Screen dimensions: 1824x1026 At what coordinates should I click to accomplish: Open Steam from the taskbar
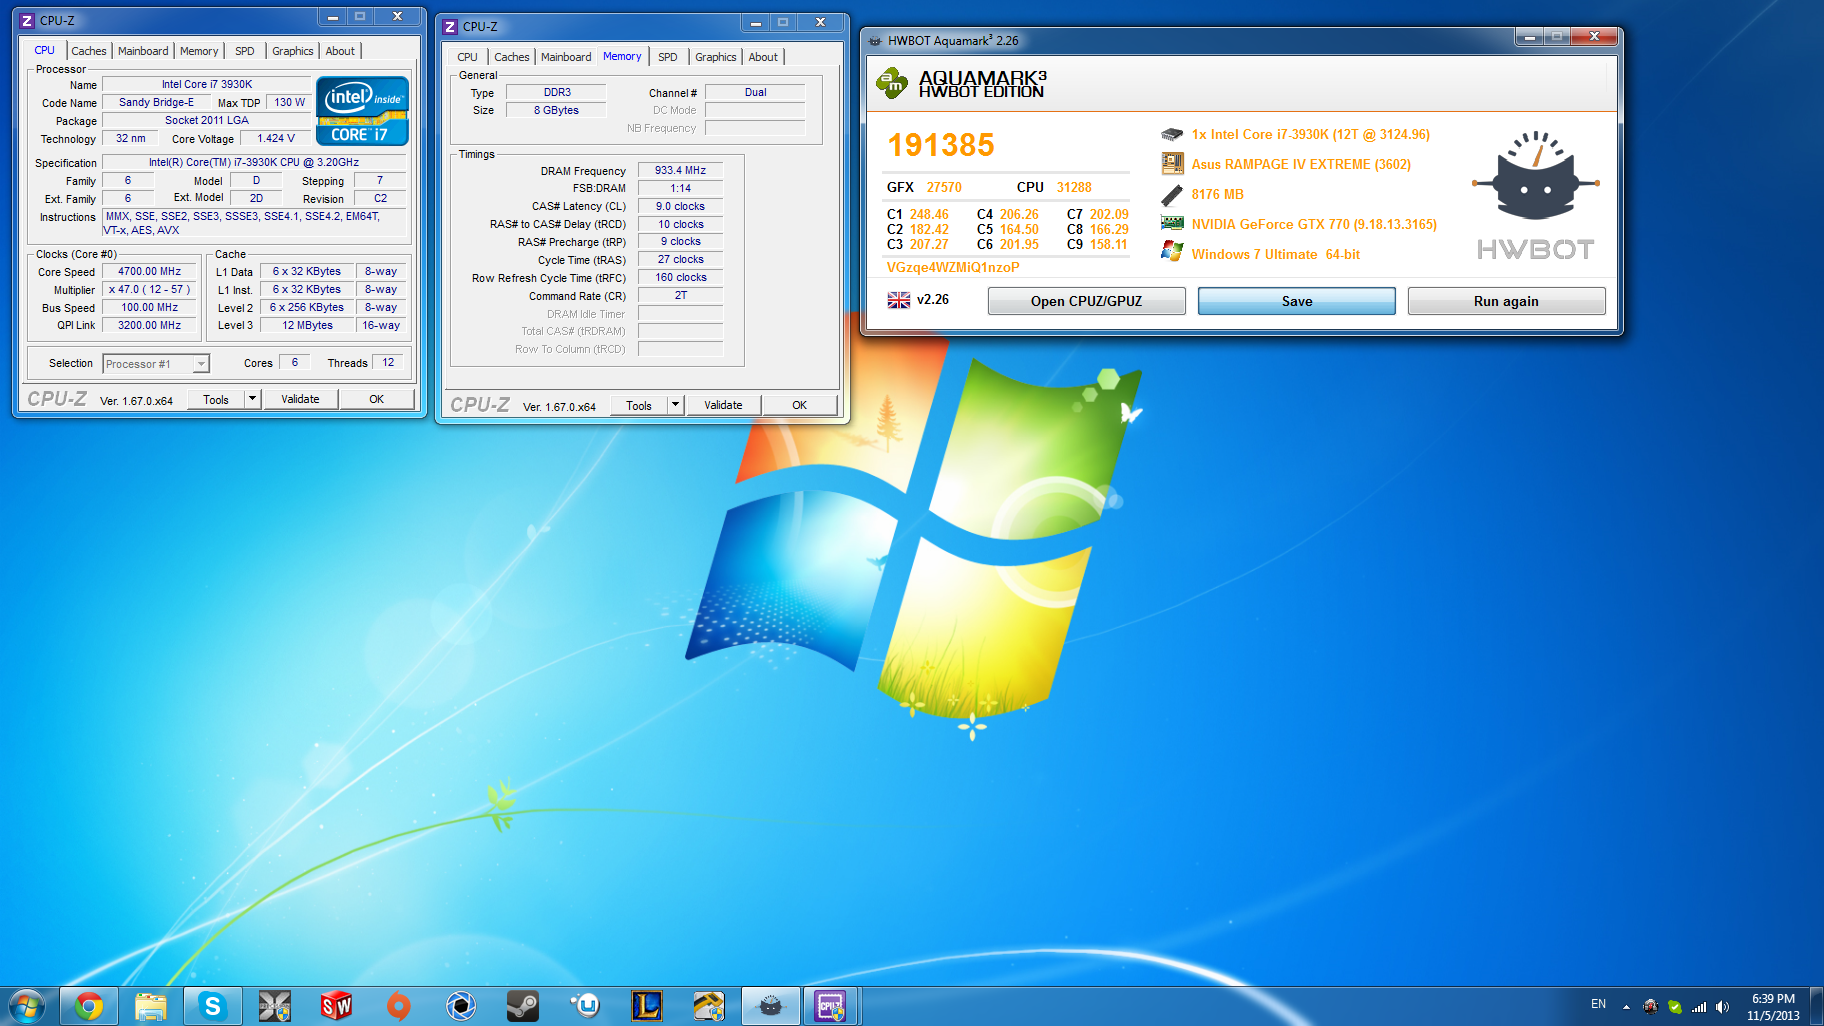pos(522,1006)
